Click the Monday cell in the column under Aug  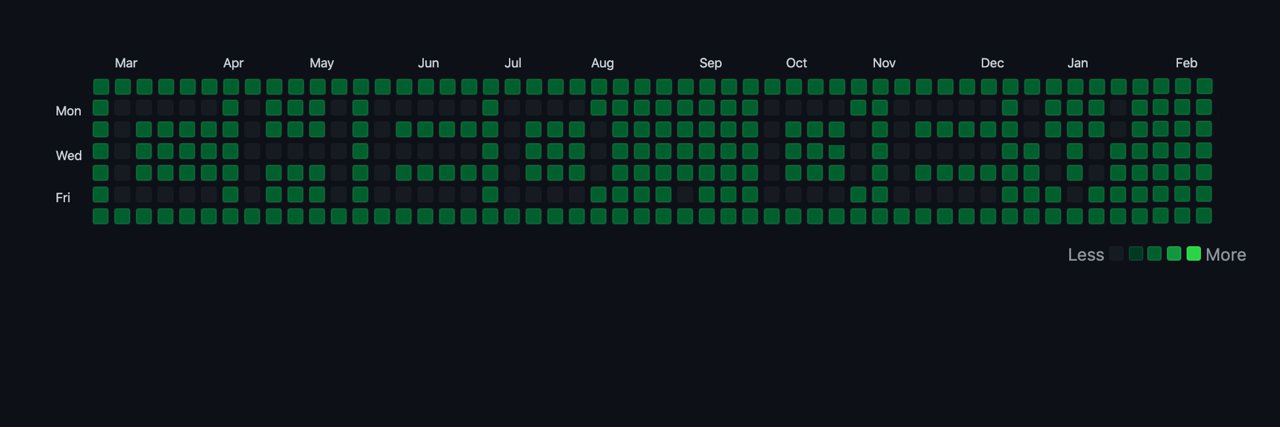598,107
